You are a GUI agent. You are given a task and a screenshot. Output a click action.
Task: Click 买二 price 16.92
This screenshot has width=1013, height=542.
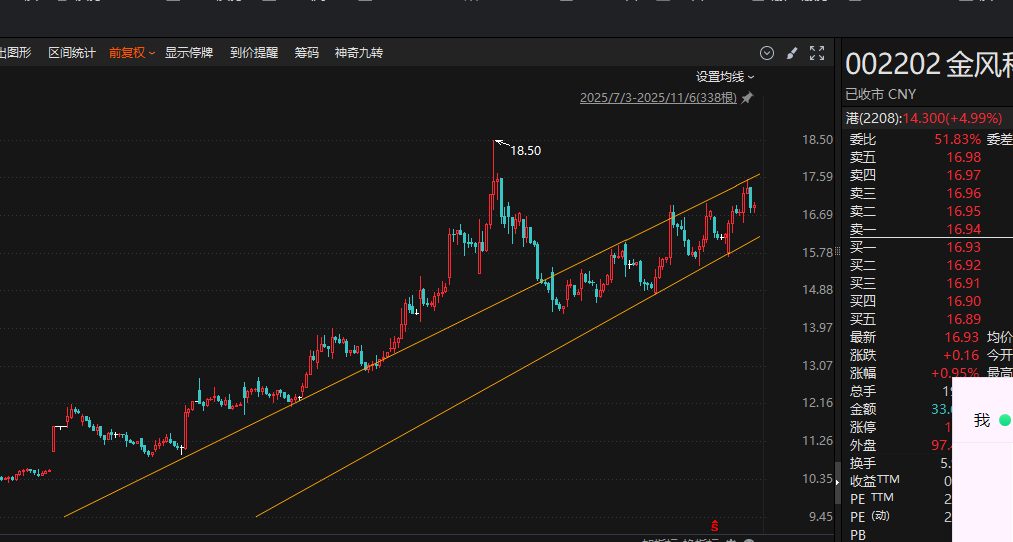(x=963, y=266)
